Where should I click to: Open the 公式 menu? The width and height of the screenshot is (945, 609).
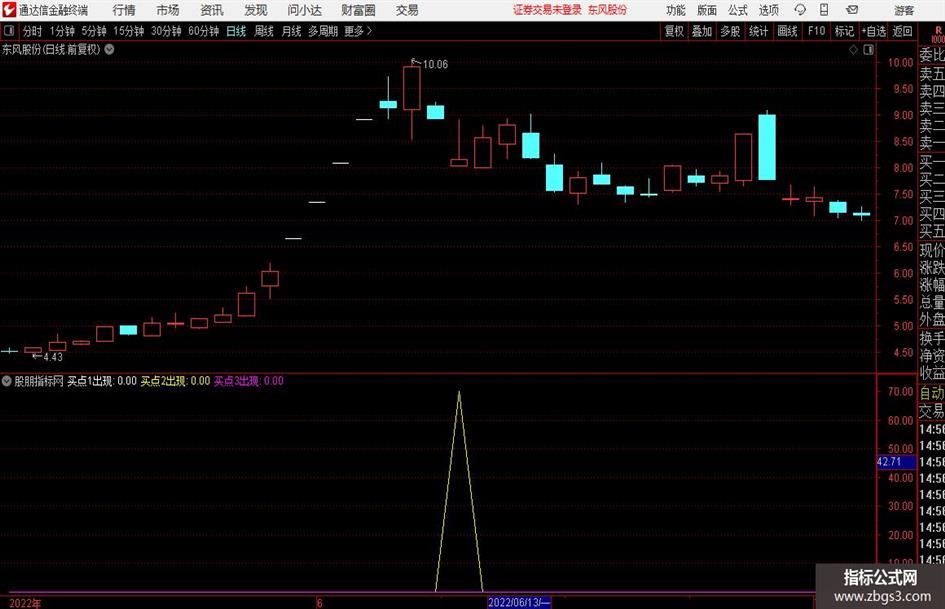tap(738, 10)
